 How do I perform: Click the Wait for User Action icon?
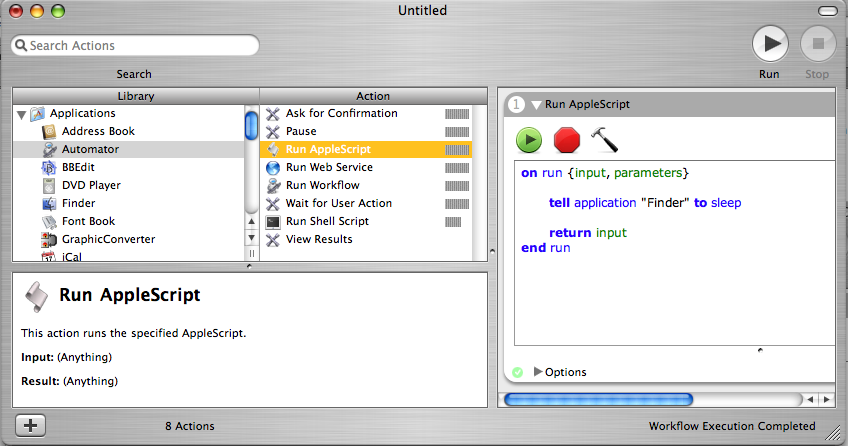click(273, 203)
